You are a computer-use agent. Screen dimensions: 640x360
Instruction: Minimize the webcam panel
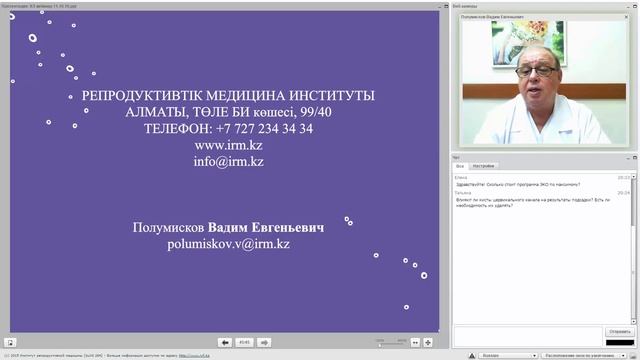pos(628,6)
